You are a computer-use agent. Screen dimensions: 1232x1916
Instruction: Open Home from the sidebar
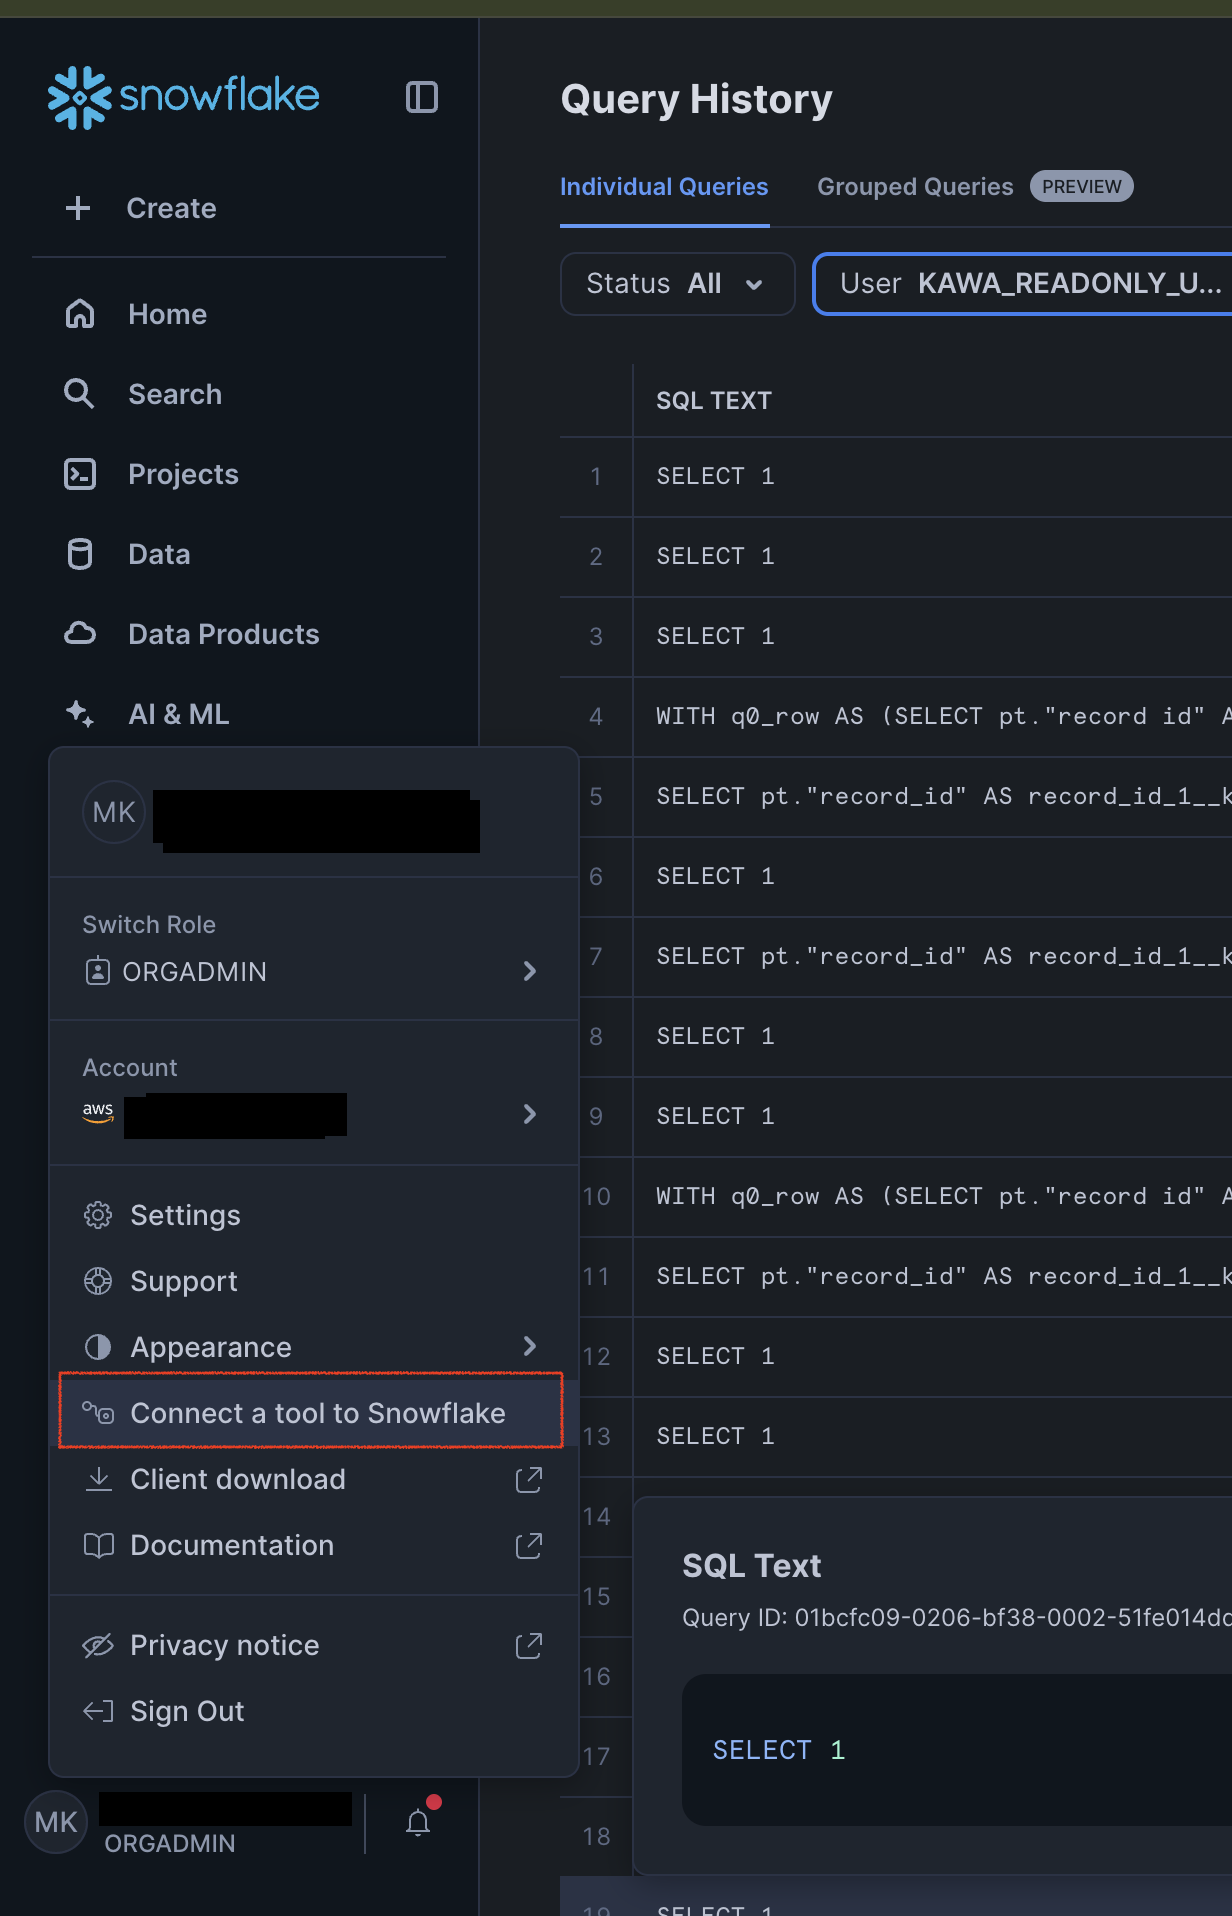167,314
